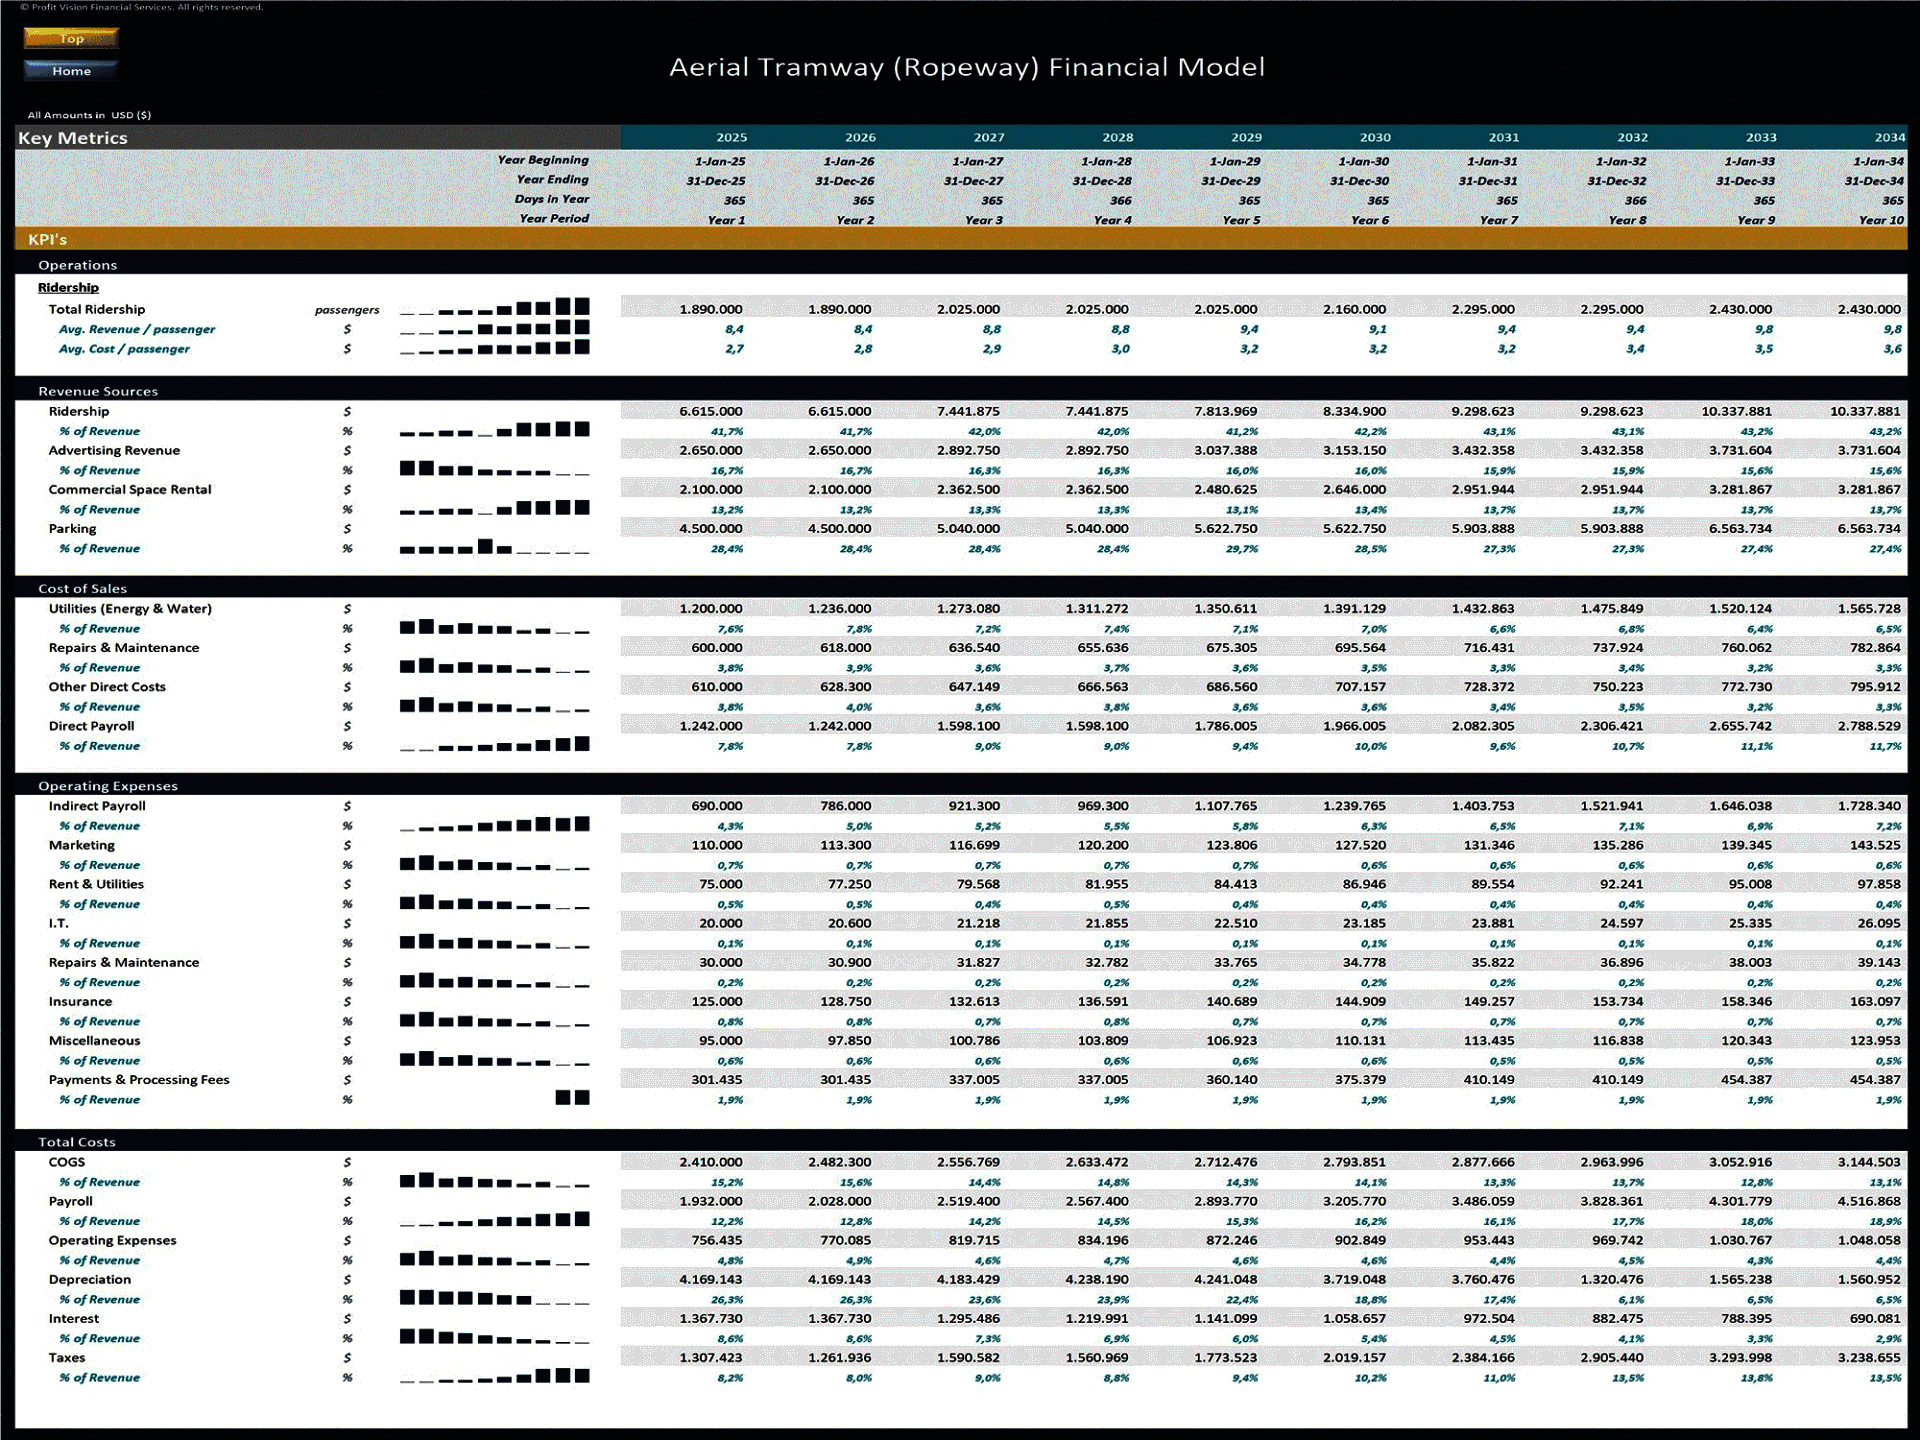Select cell value 1.890.000 for 2025 ridership
The width and height of the screenshot is (1920, 1440).
(711, 309)
